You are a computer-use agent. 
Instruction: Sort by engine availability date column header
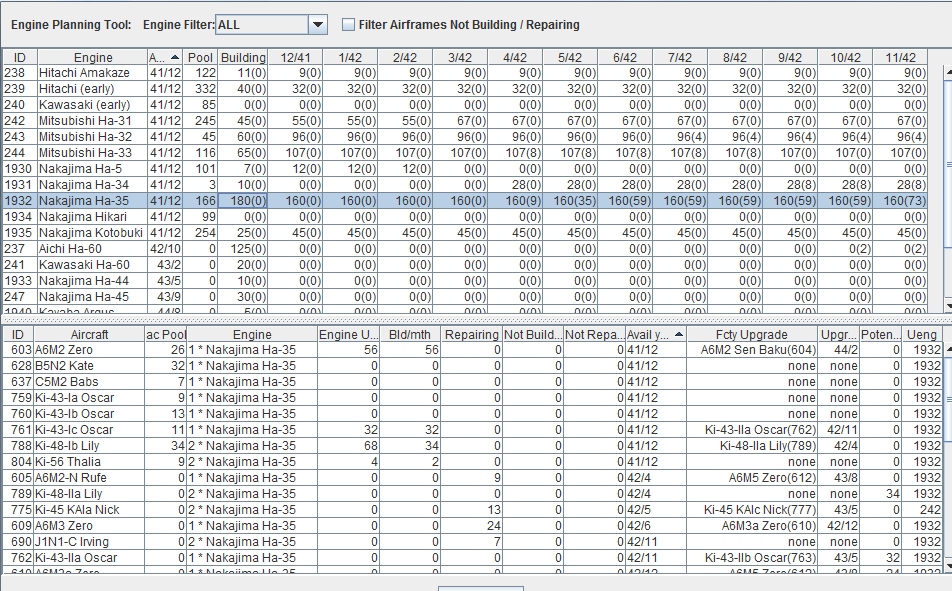pos(165,58)
